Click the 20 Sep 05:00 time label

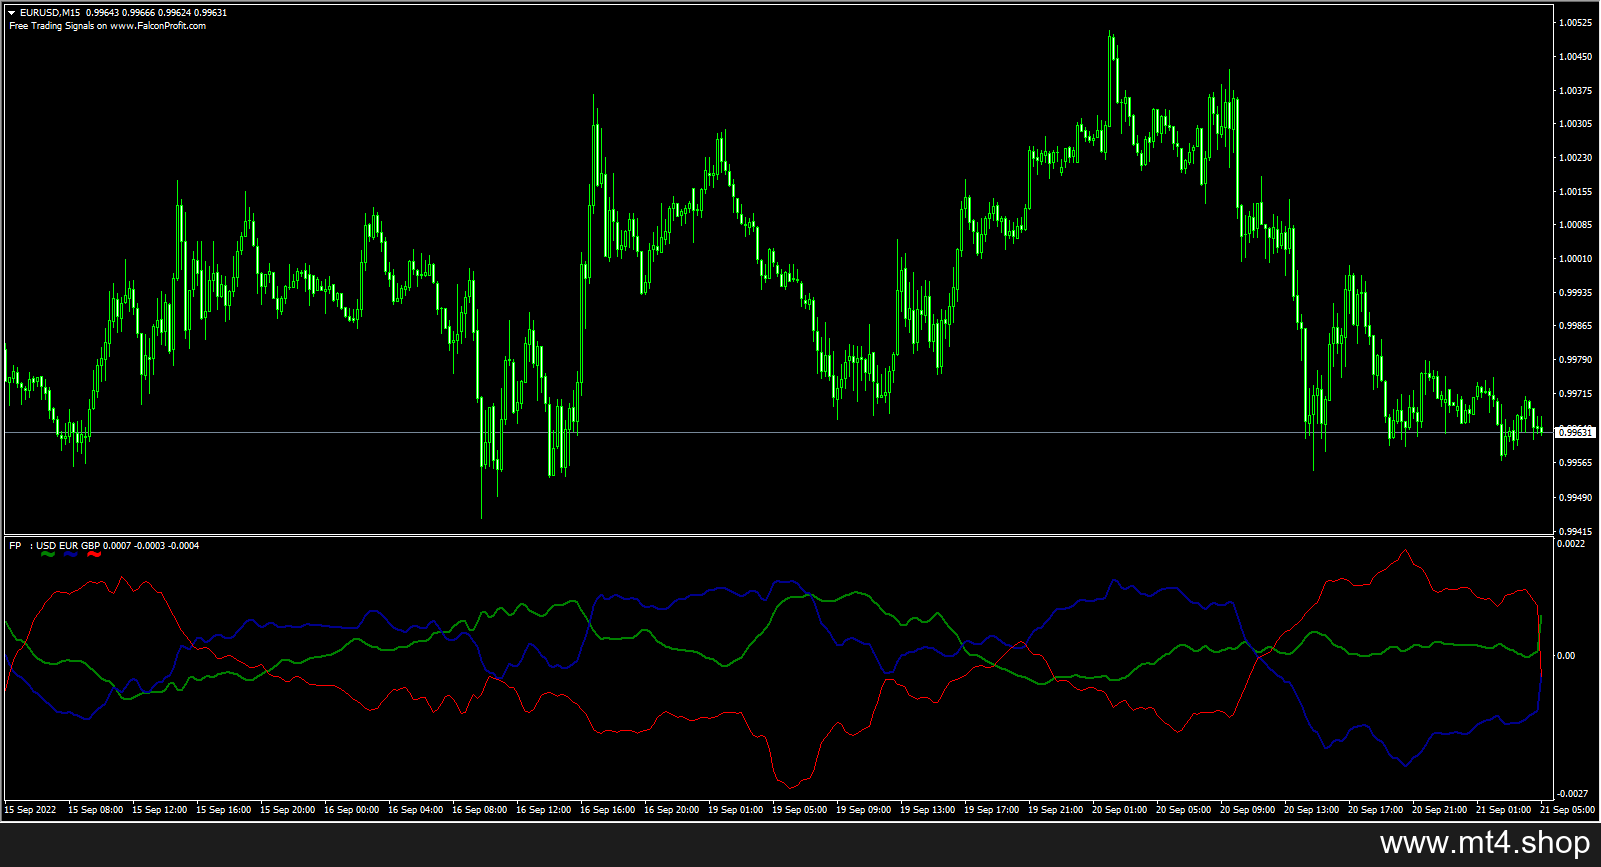(x=1183, y=810)
